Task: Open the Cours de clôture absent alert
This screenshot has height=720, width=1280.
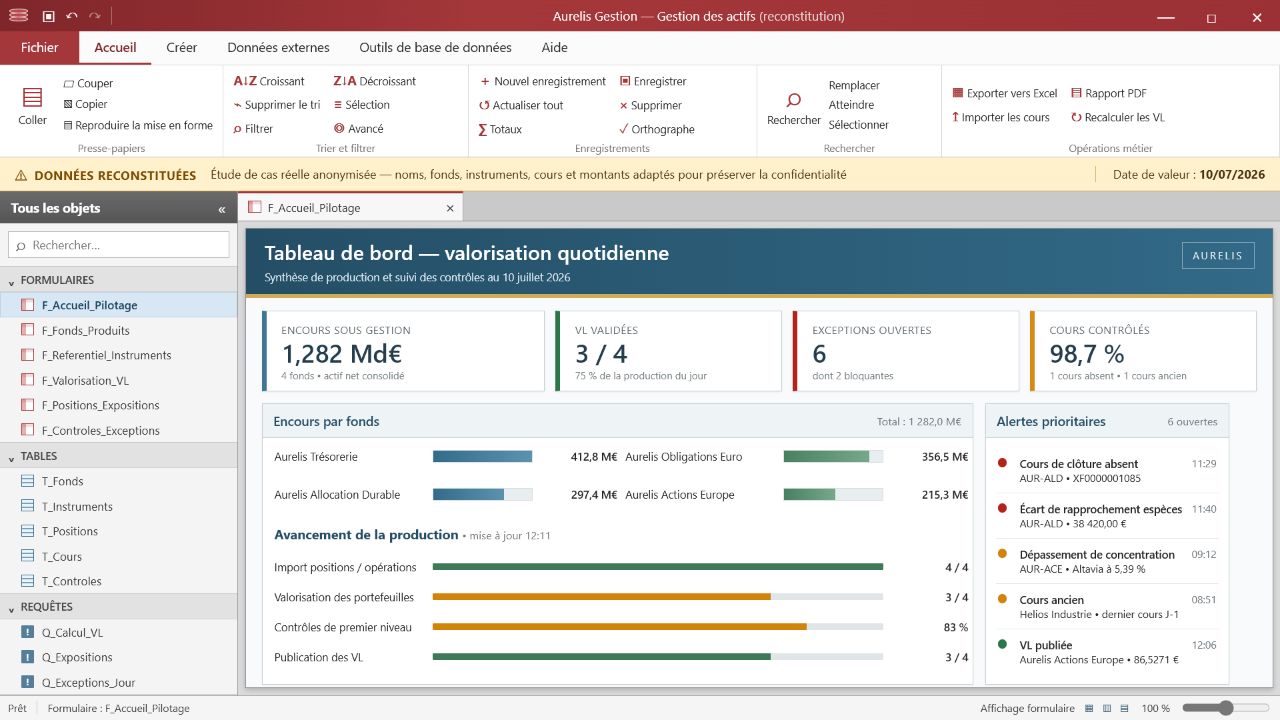Action: pyautogui.click(x=1107, y=470)
